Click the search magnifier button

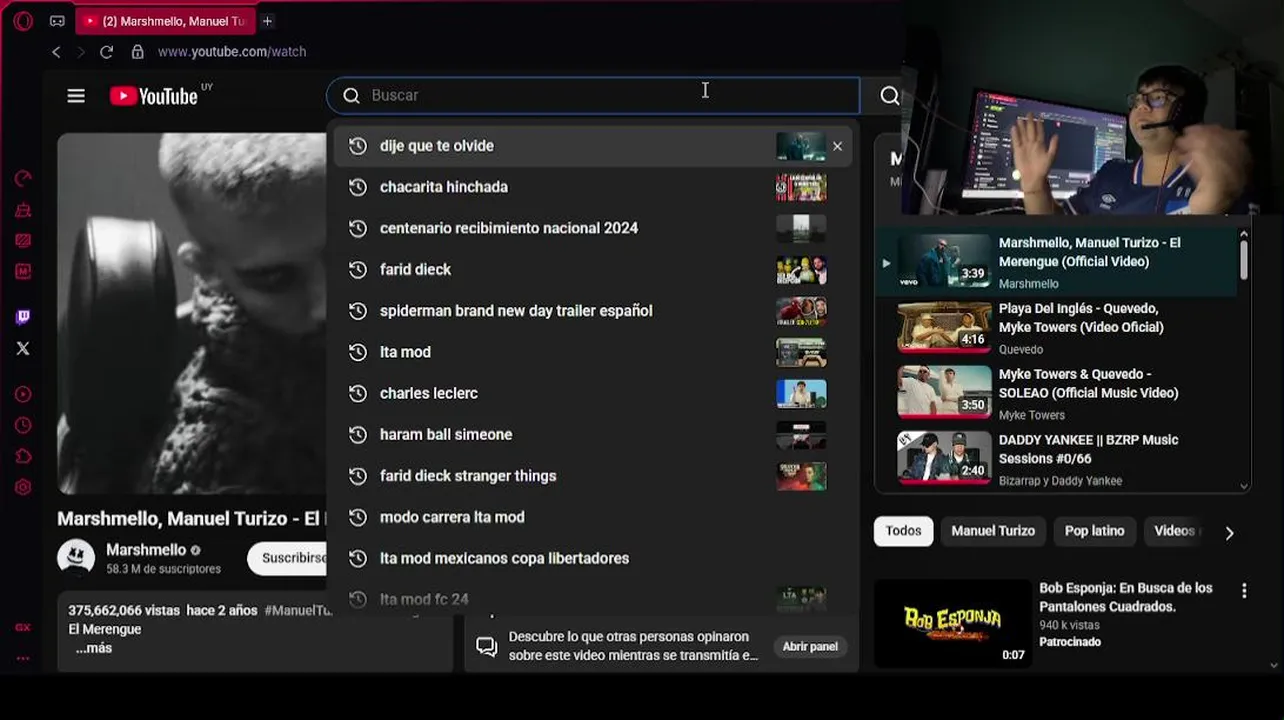coord(889,95)
